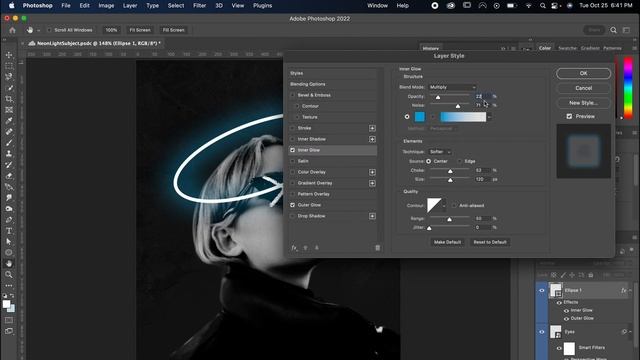Click the Make Default button
Viewport: 640px width, 360px height.
447,242
